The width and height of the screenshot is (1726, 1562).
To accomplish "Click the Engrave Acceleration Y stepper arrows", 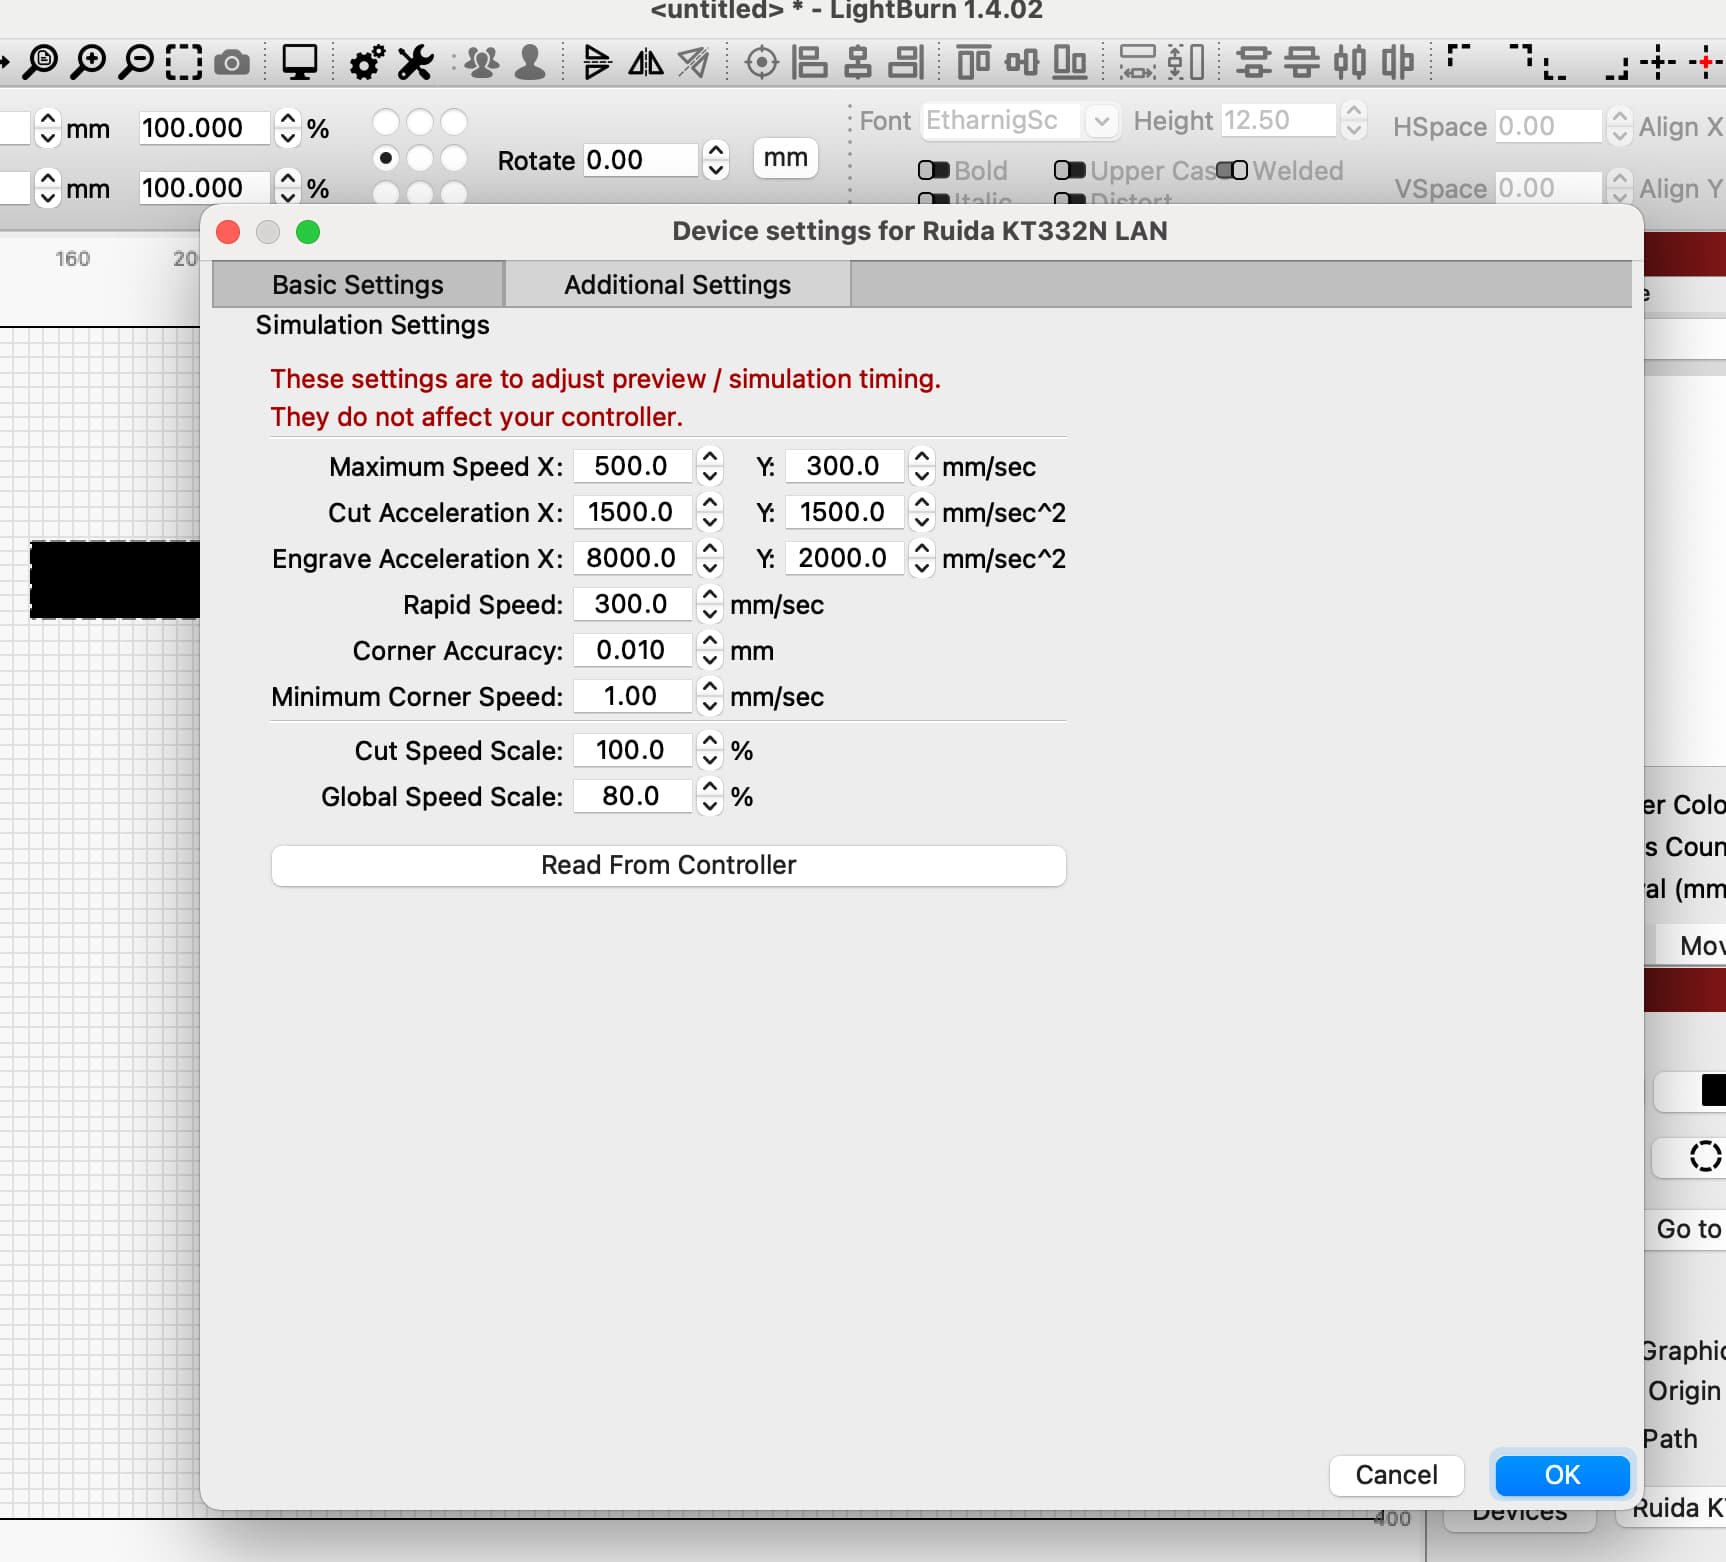I will coord(922,557).
